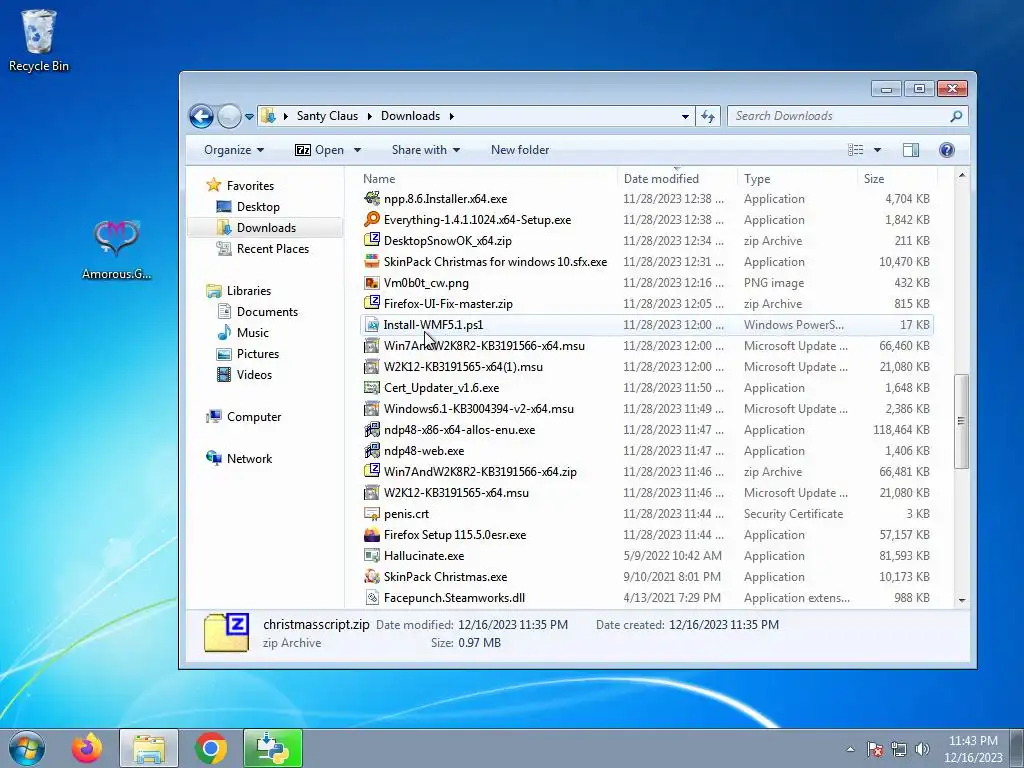
Task: Click the W2K12-KB3191565-x64(1).msu file name
Action: click(x=463, y=367)
